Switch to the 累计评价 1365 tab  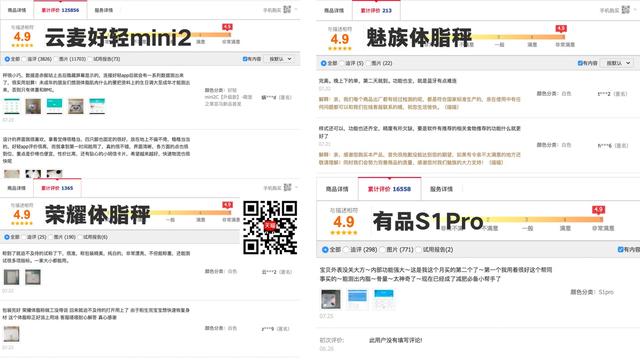(x=57, y=188)
